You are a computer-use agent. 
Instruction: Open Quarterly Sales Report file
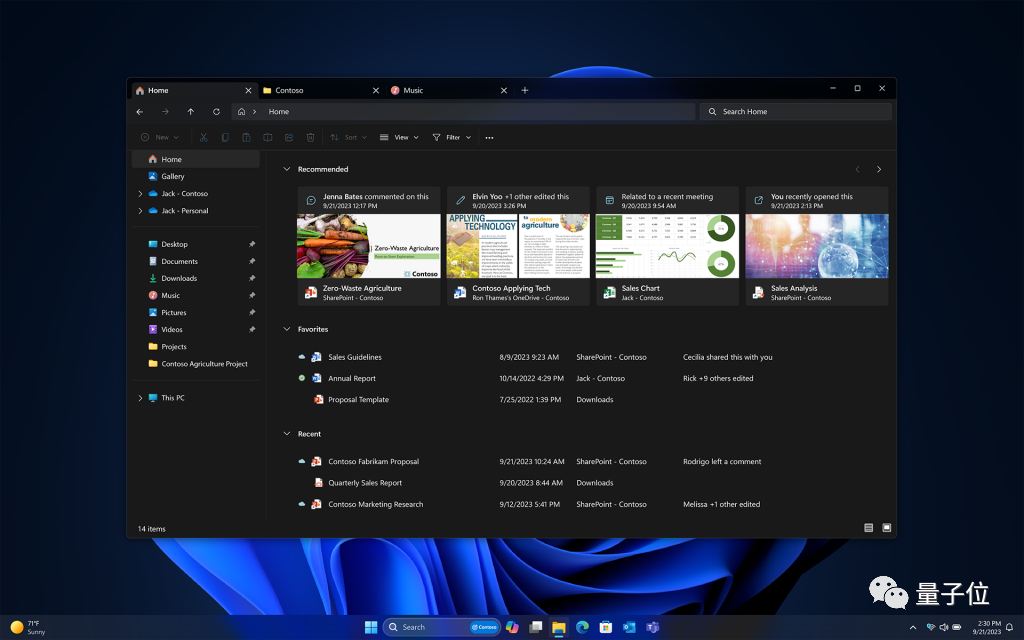coord(365,483)
